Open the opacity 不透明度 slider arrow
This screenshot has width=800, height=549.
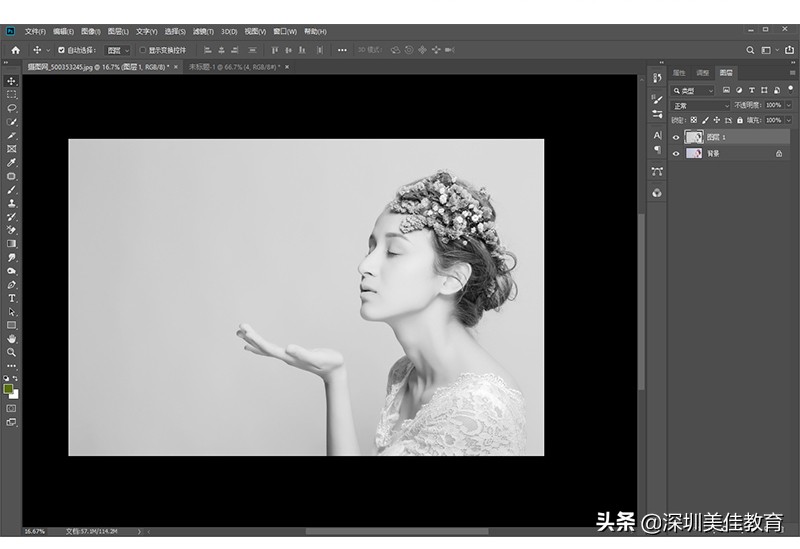click(x=789, y=105)
